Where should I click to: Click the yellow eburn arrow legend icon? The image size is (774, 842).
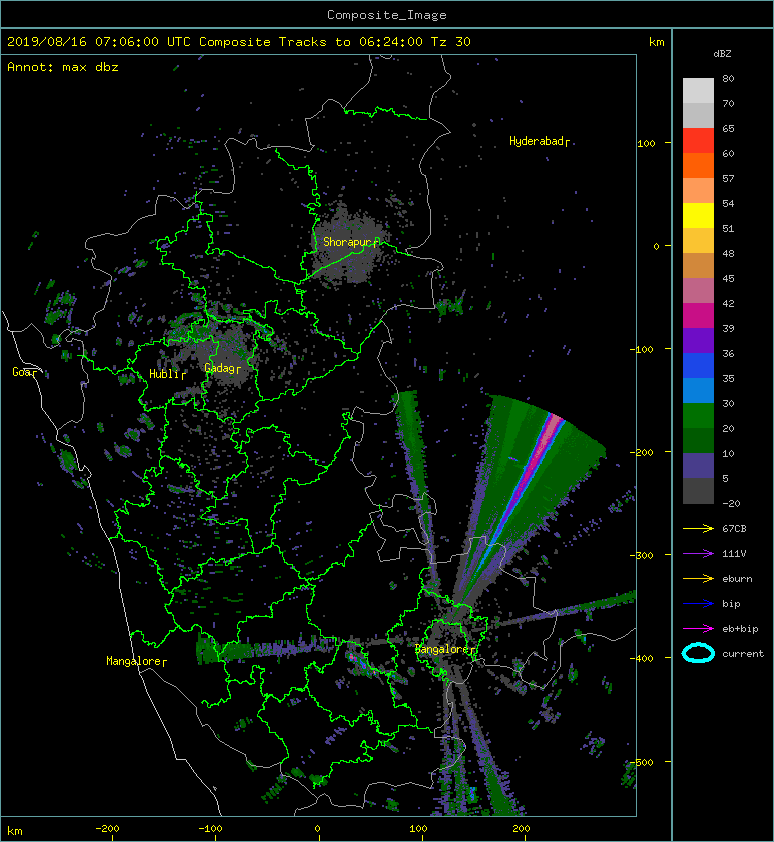point(698,578)
